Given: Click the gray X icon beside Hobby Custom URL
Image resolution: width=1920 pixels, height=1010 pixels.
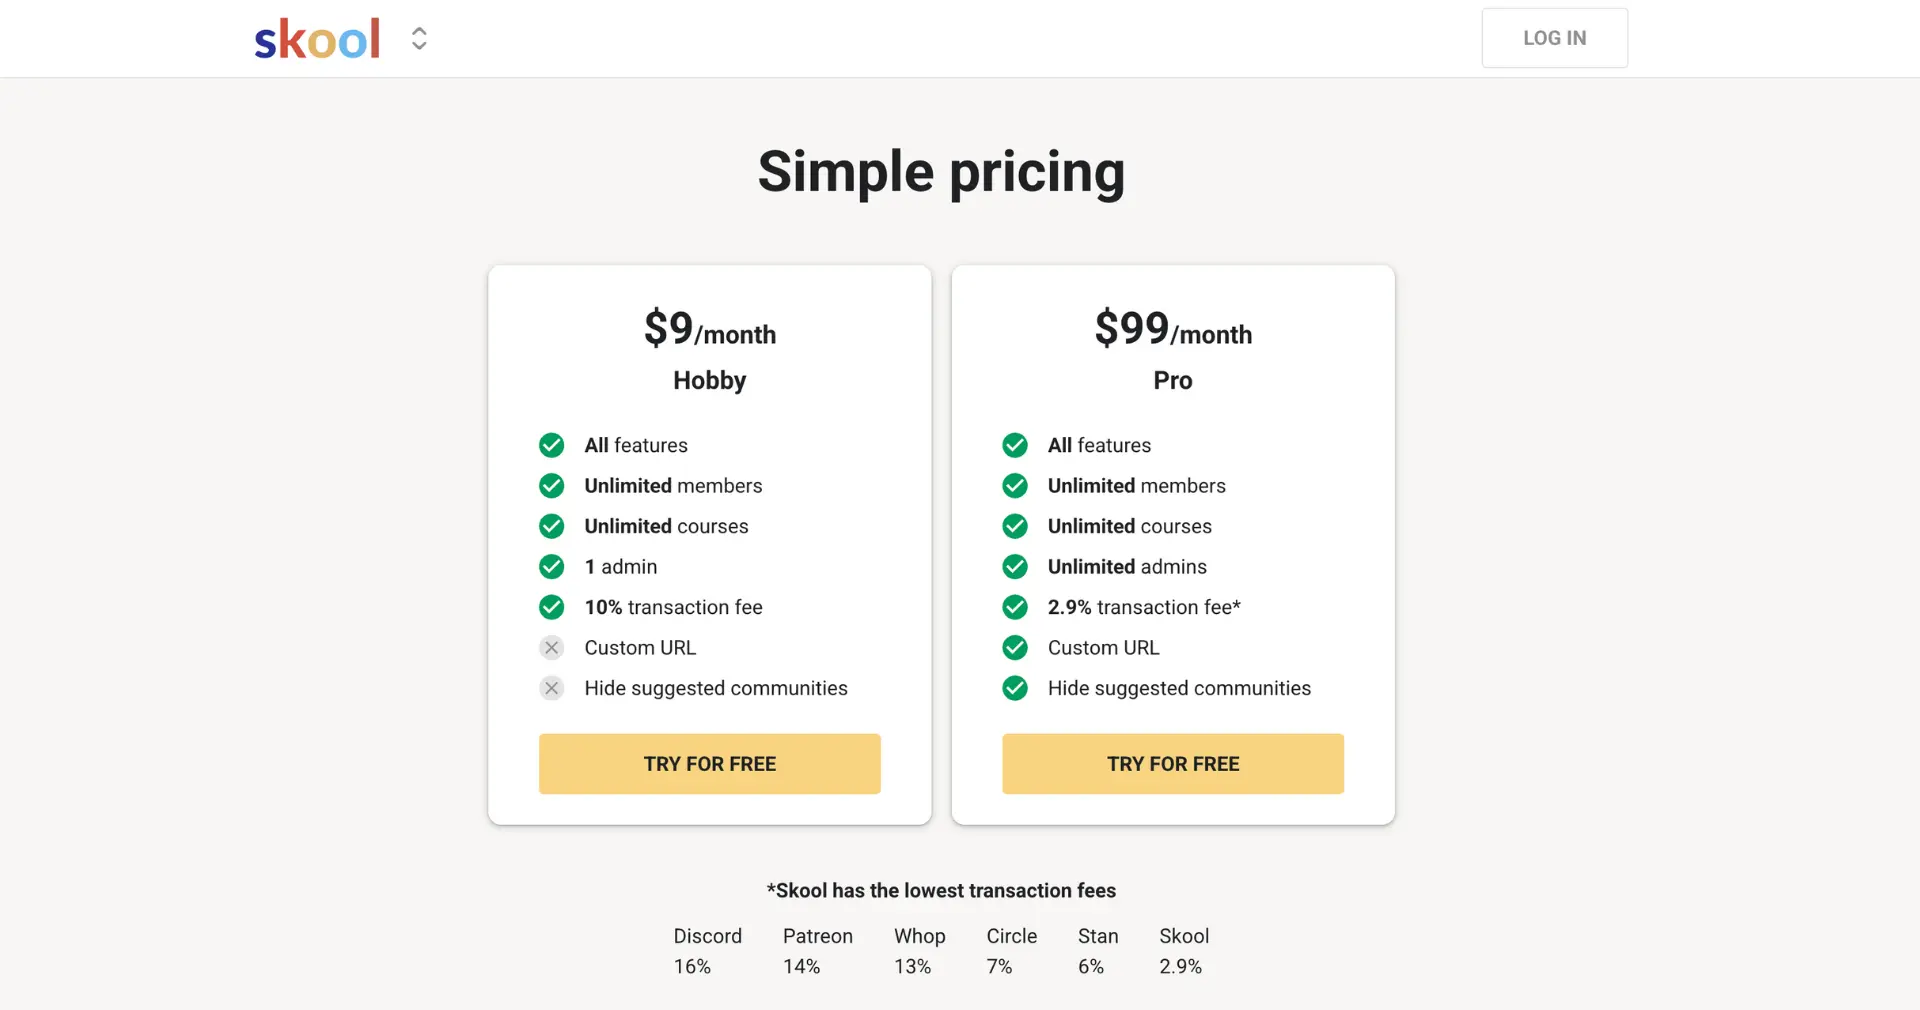Looking at the screenshot, I should (x=551, y=648).
